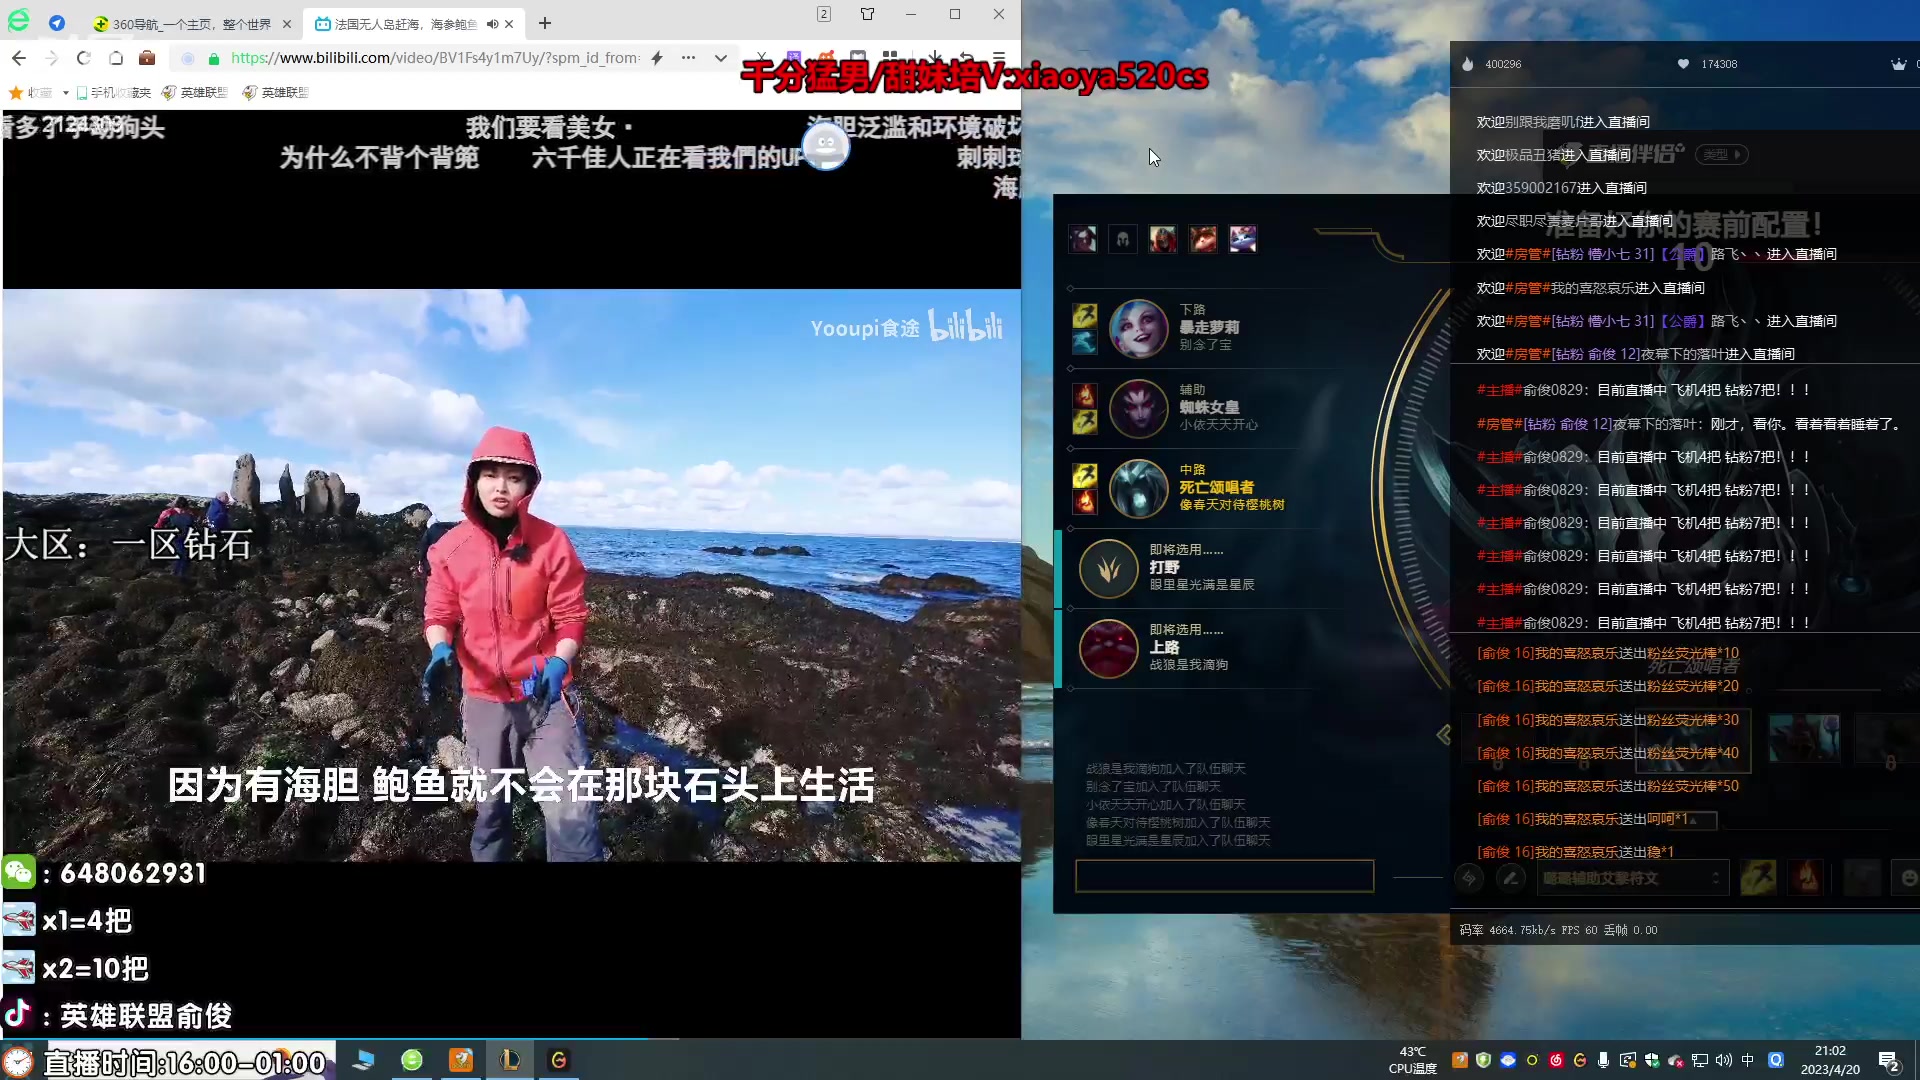Open the browser skin shirt icon
Viewport: 1920px width, 1080px height.
click(867, 14)
